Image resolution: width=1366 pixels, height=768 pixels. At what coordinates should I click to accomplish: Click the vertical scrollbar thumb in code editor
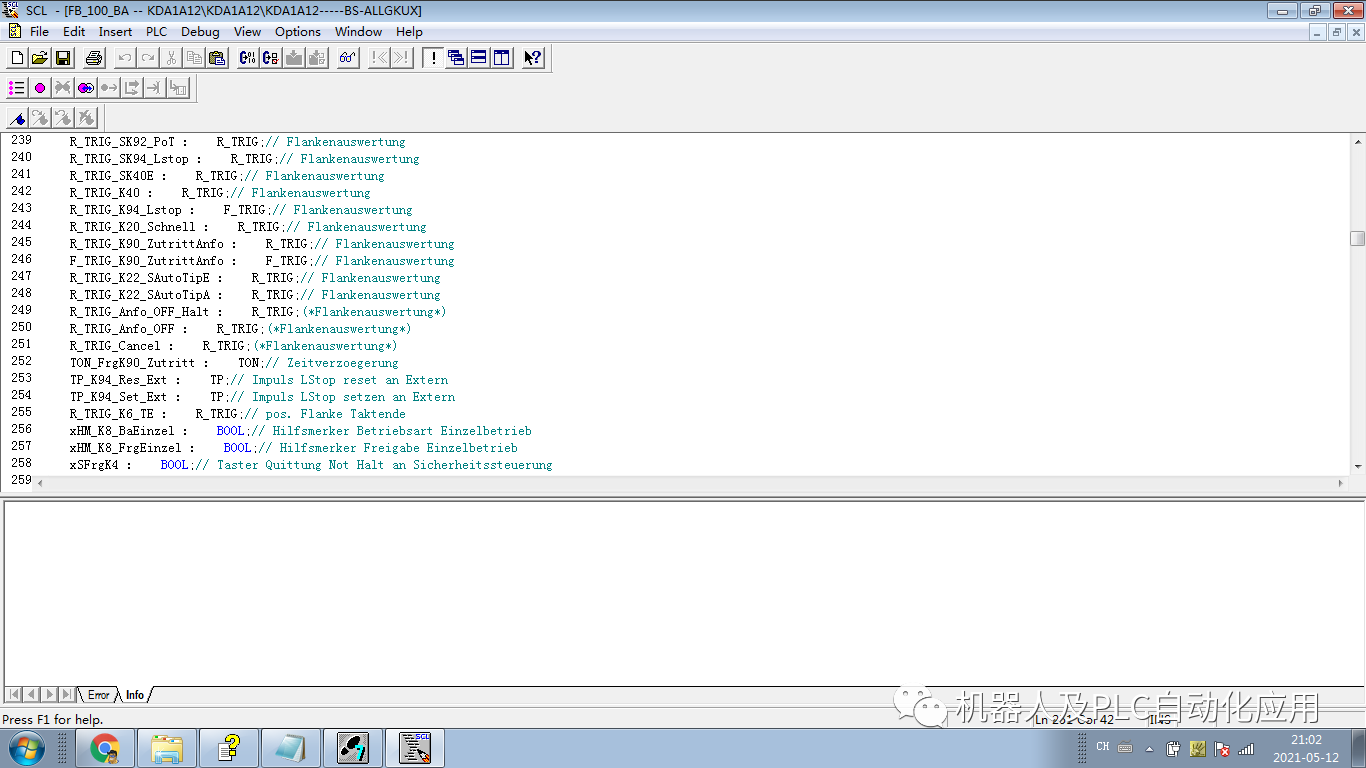1357,238
